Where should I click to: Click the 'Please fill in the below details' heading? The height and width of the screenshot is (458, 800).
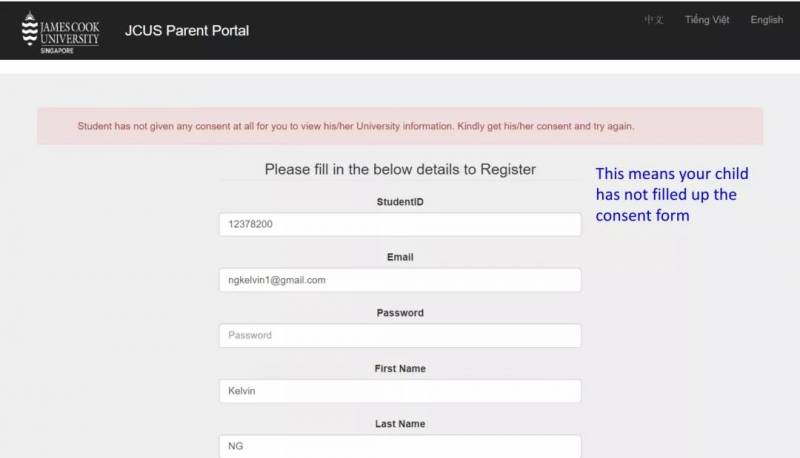click(400, 169)
